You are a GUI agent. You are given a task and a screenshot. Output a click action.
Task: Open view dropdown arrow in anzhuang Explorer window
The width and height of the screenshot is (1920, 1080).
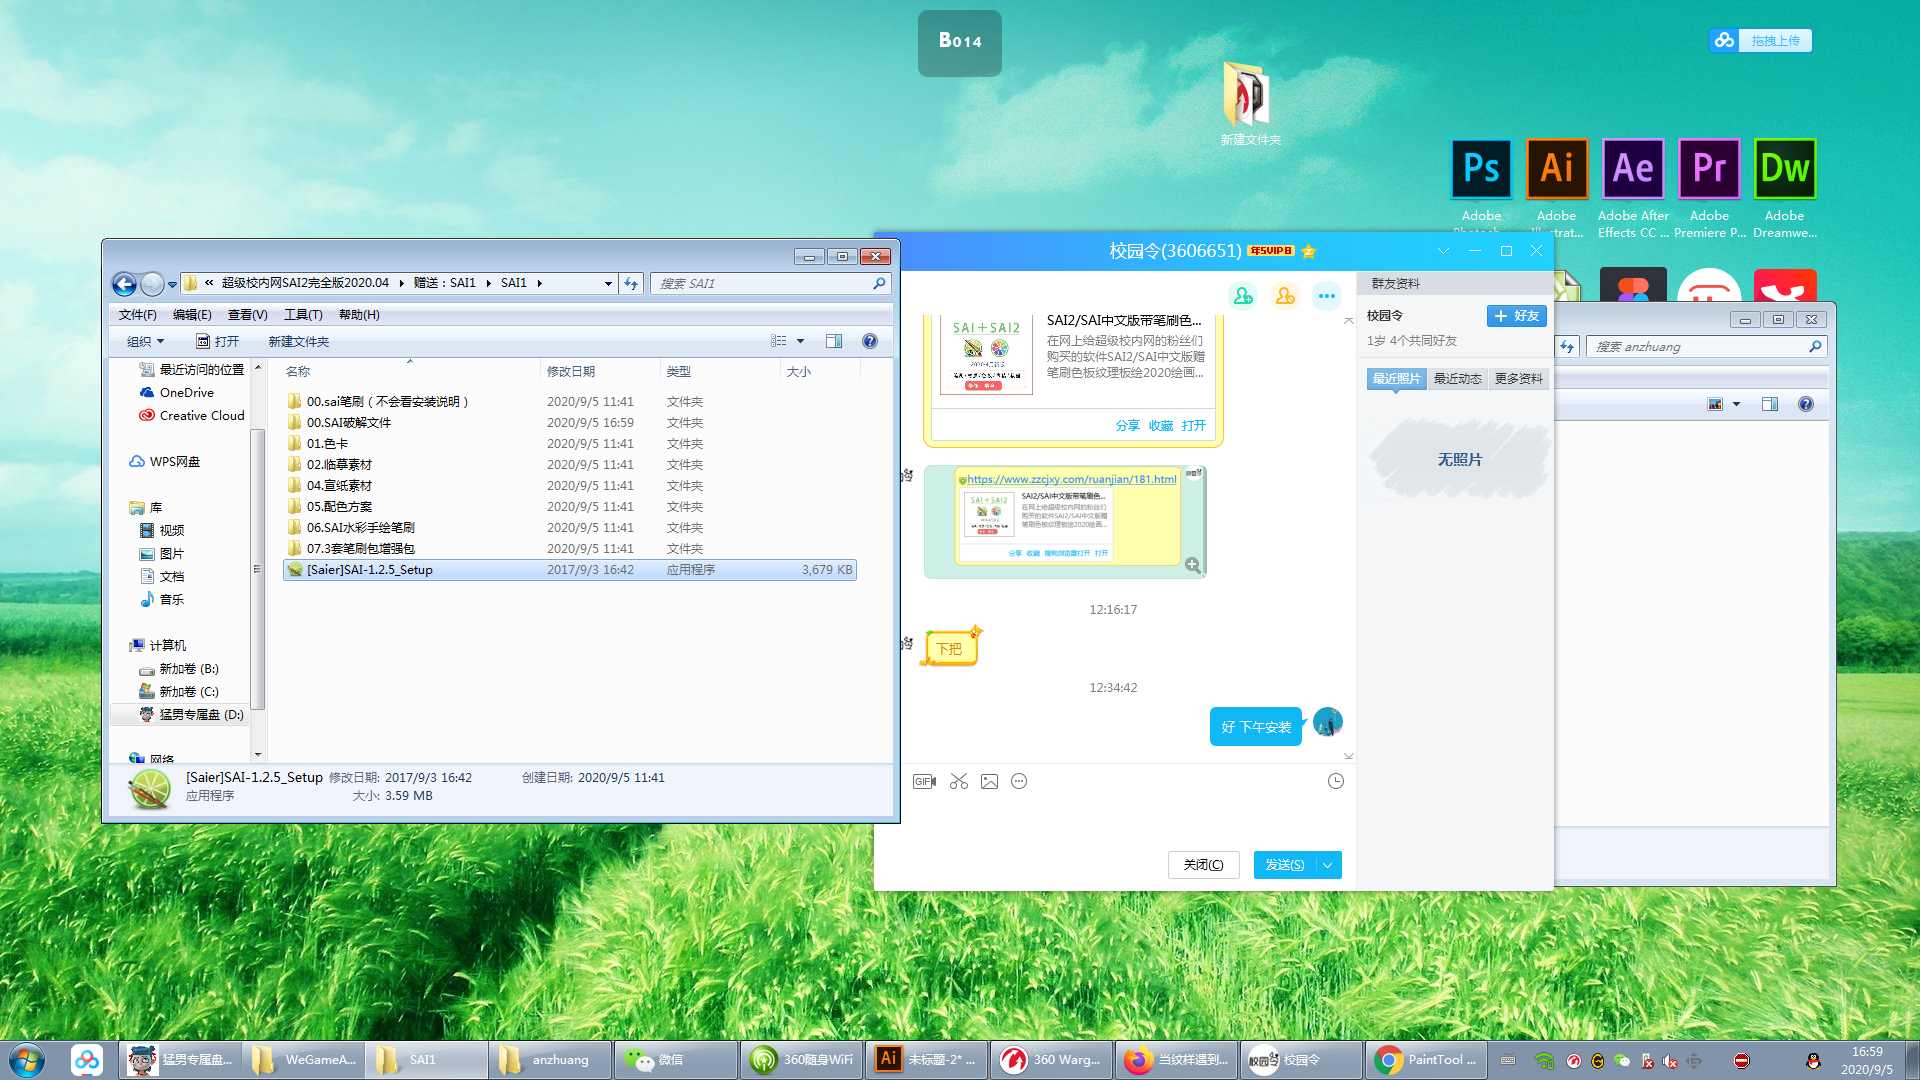(x=1736, y=404)
